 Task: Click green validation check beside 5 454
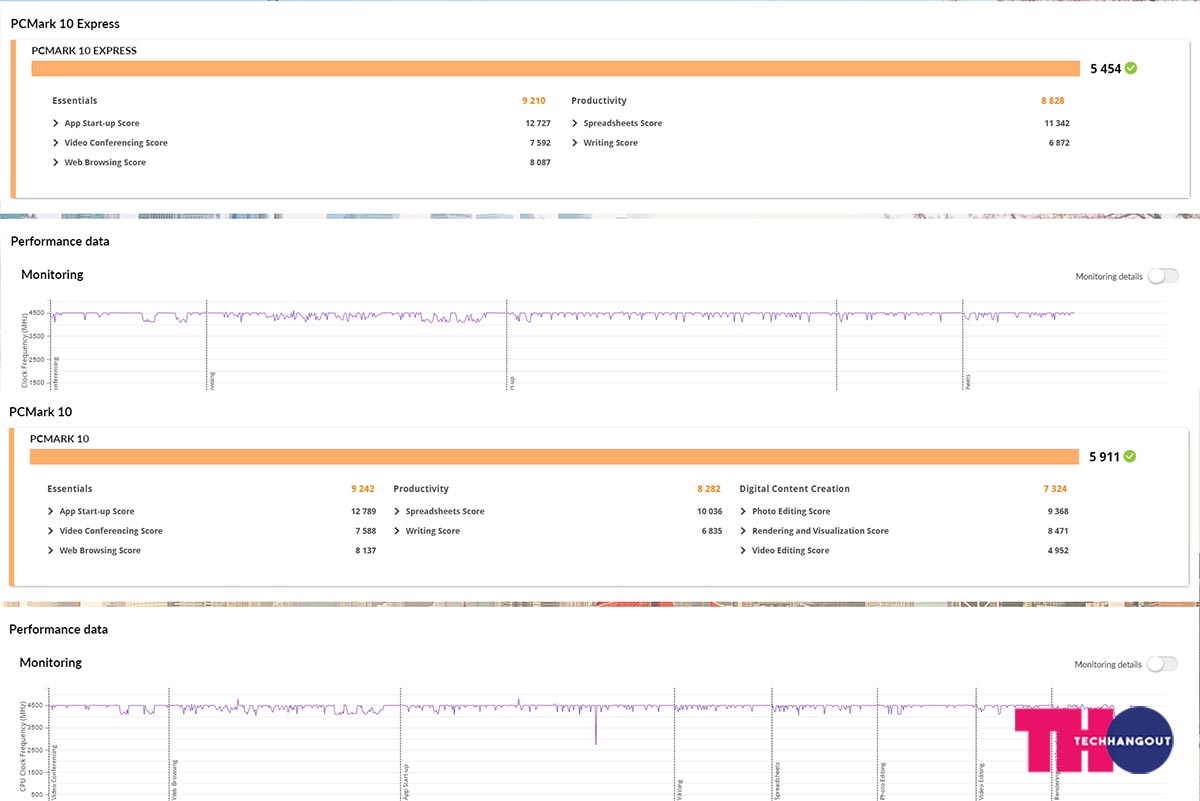(x=1130, y=68)
